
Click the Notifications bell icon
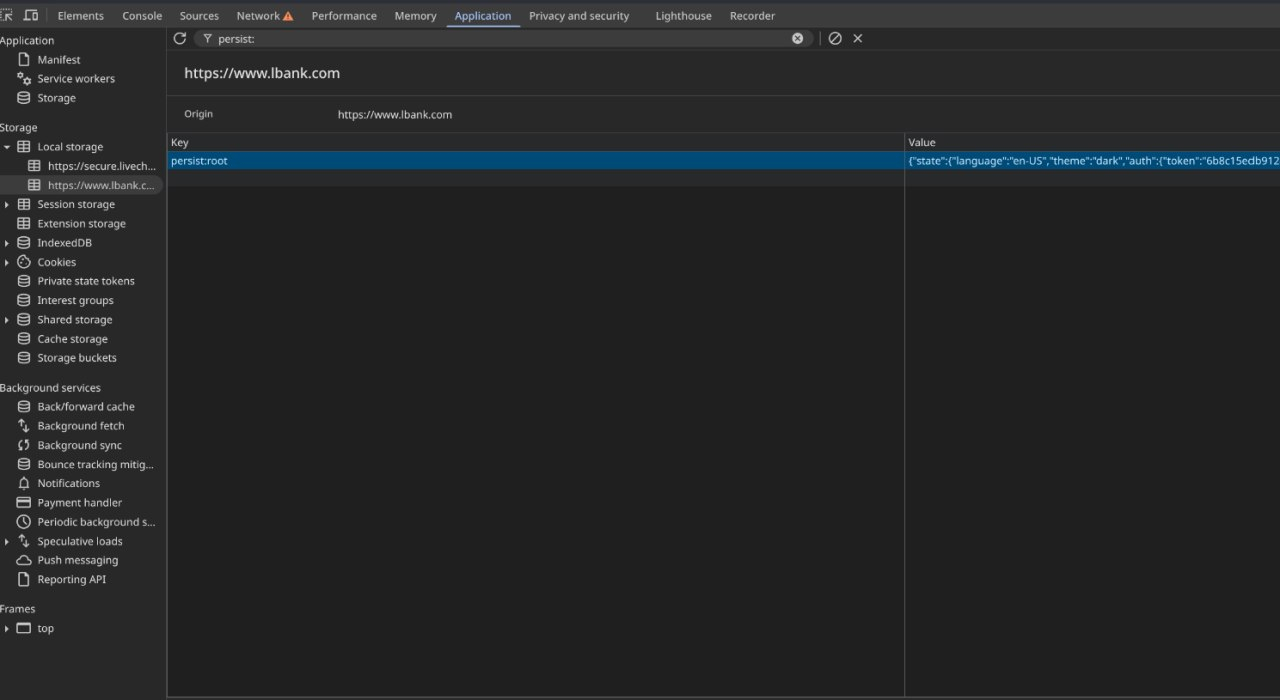pos(24,483)
